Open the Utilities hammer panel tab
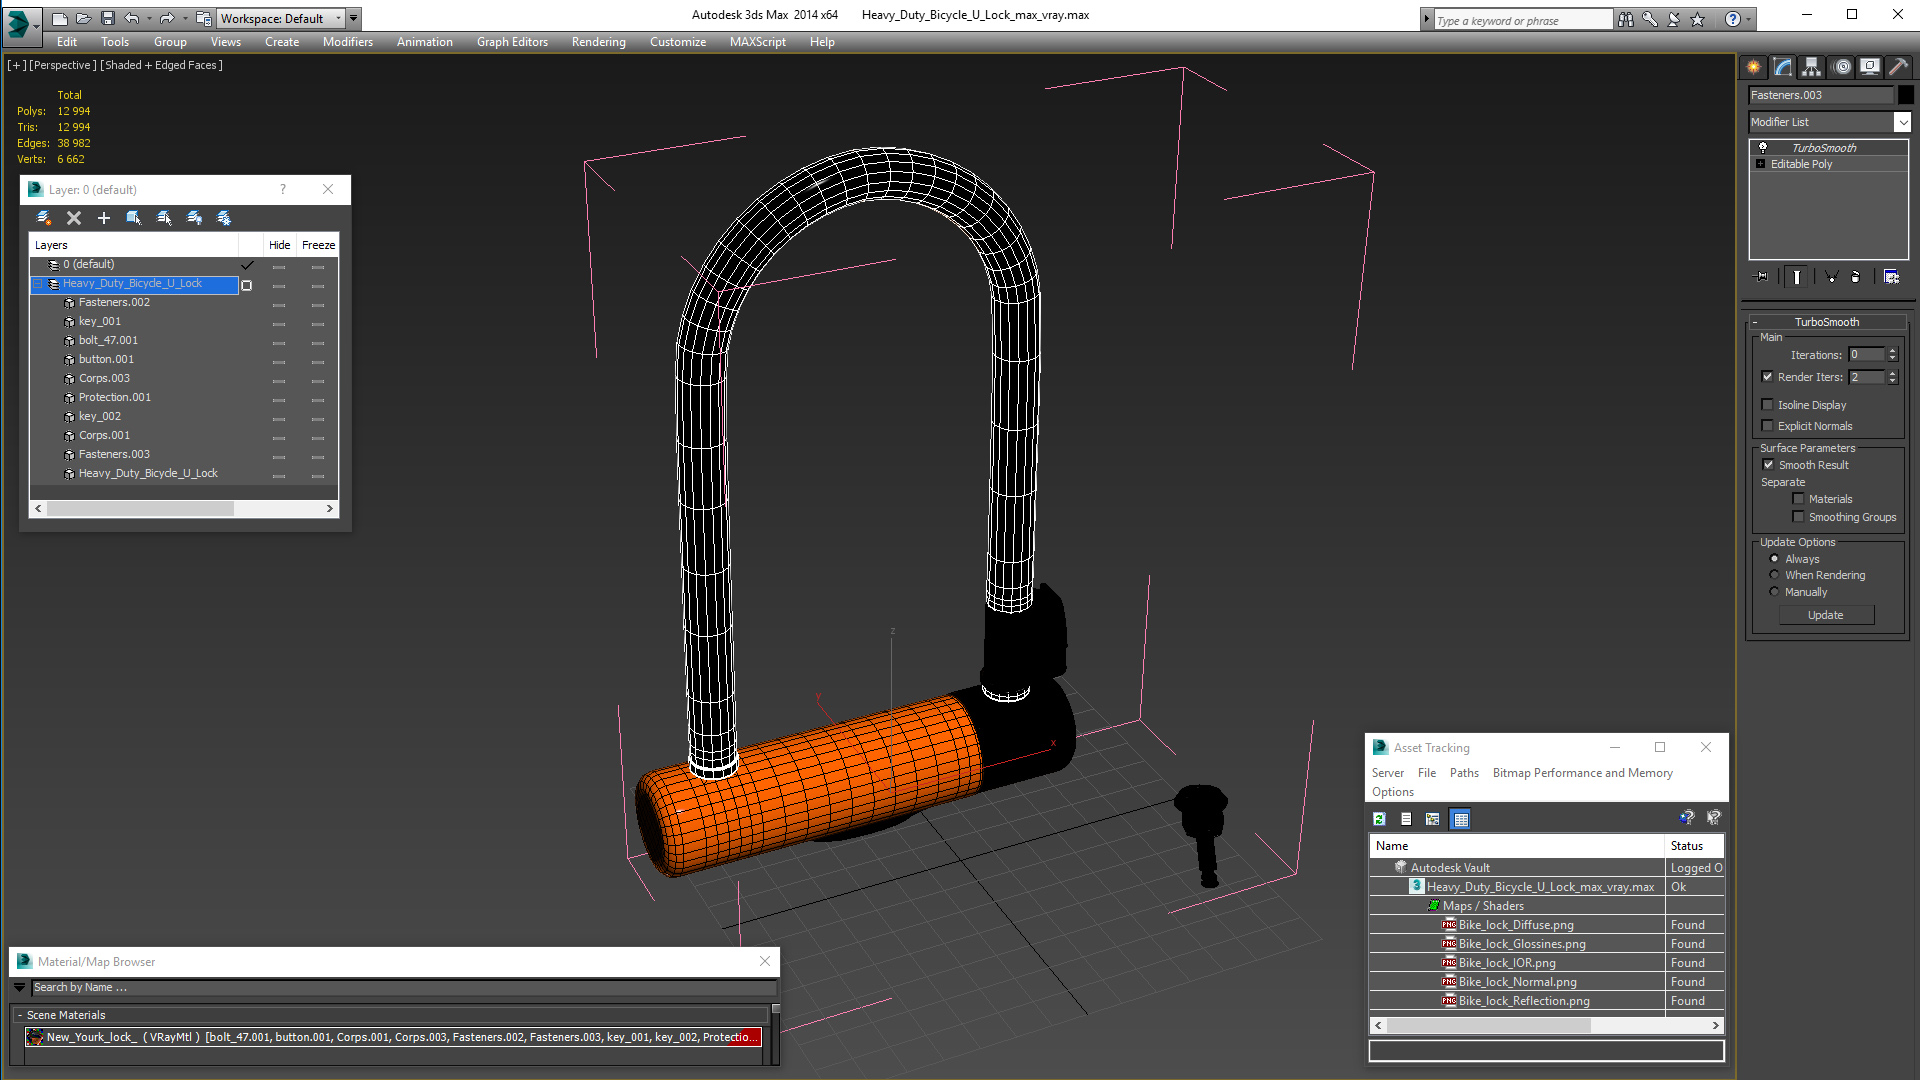This screenshot has height=1080, width=1920. [x=1898, y=67]
